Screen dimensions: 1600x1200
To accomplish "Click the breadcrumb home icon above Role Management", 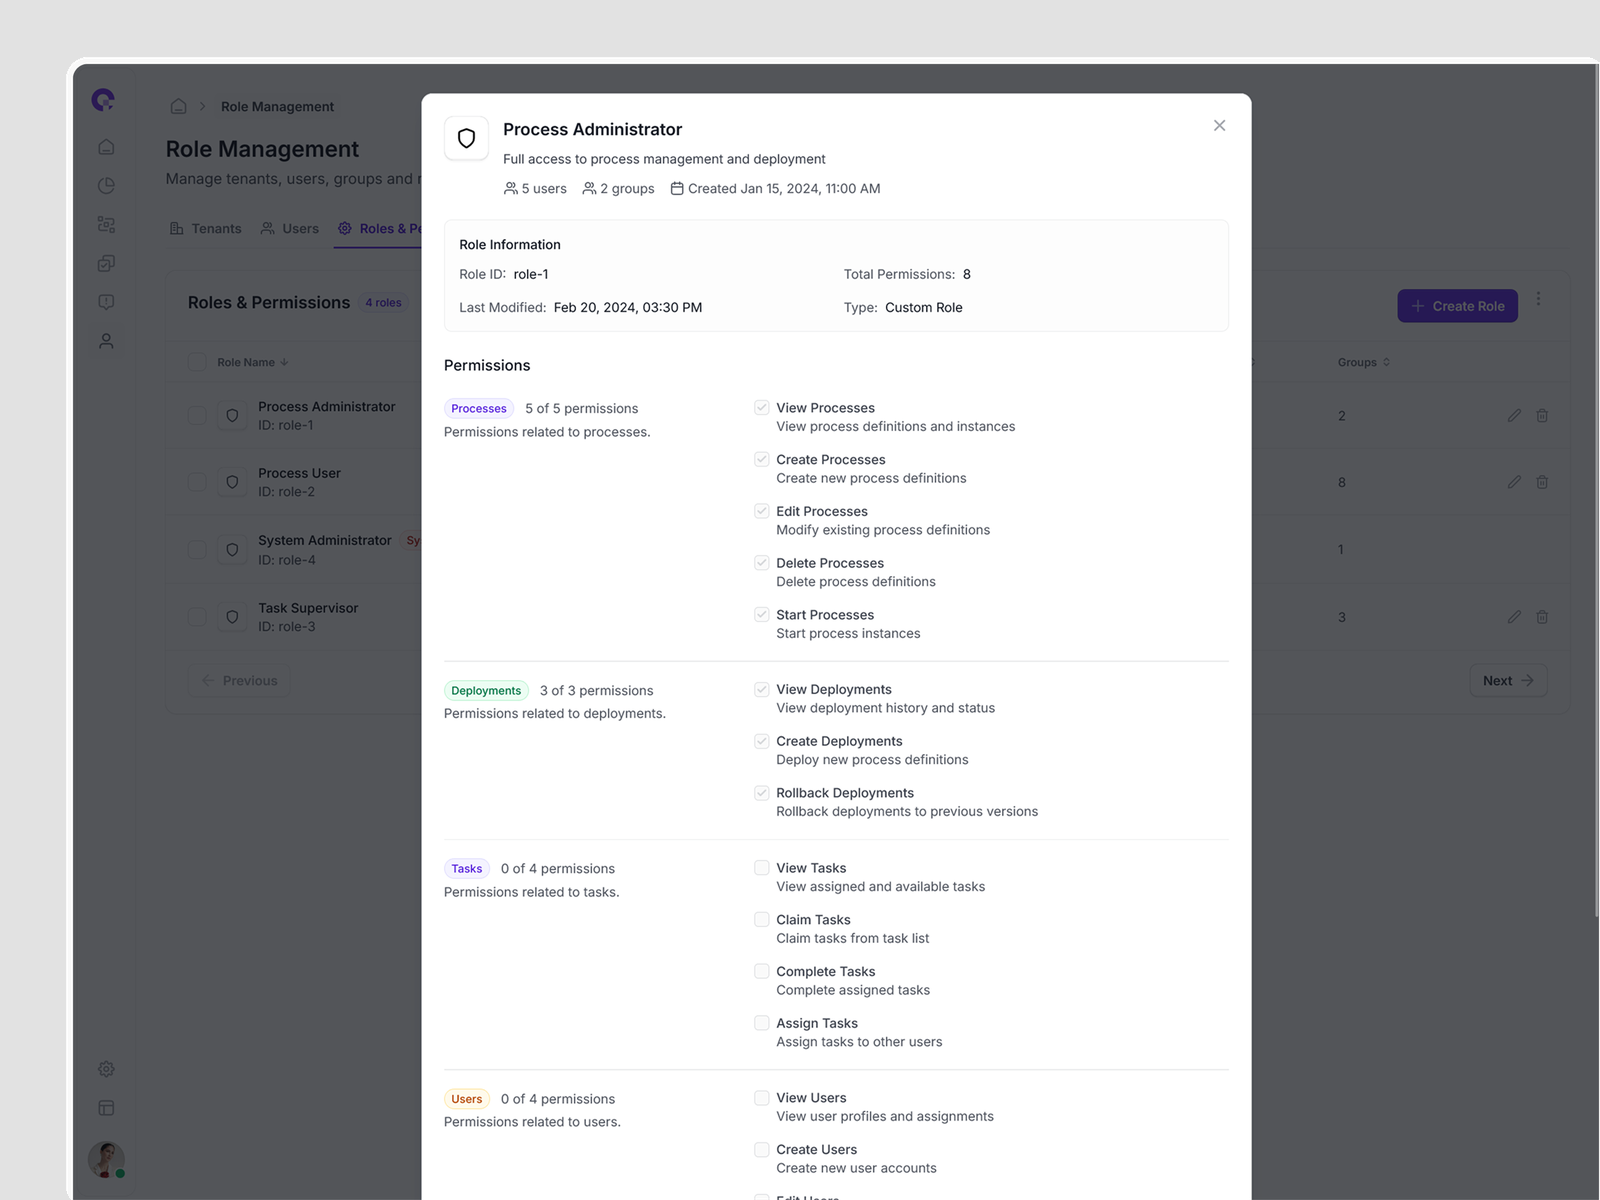I will coord(178,106).
